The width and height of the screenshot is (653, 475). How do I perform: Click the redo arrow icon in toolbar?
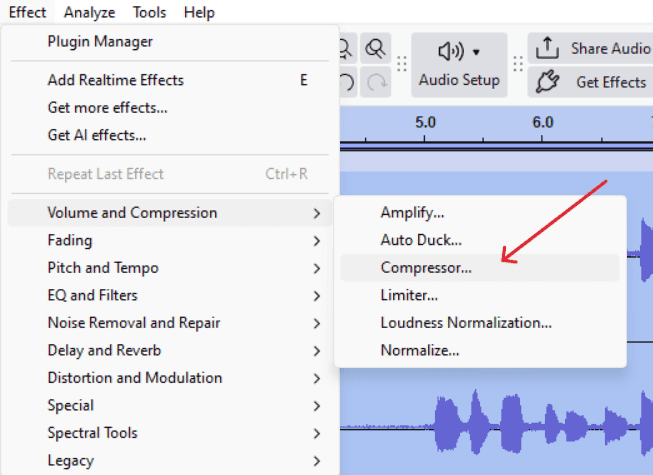pyautogui.click(x=376, y=82)
